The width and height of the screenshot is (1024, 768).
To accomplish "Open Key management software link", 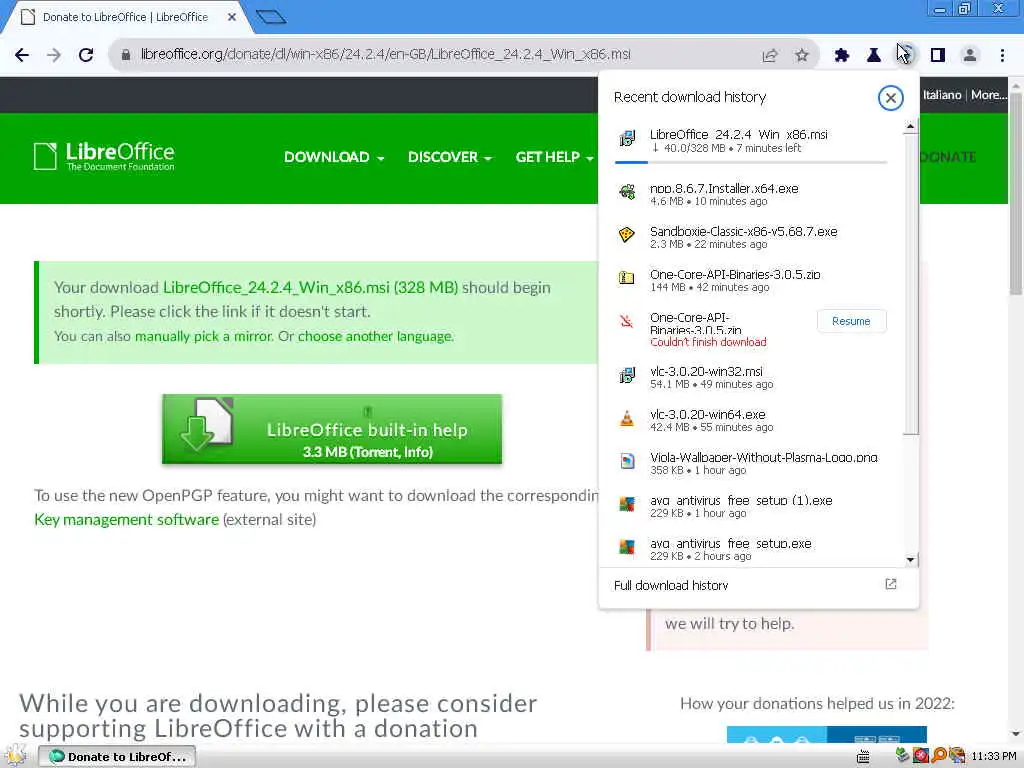I will pyautogui.click(x=127, y=520).
